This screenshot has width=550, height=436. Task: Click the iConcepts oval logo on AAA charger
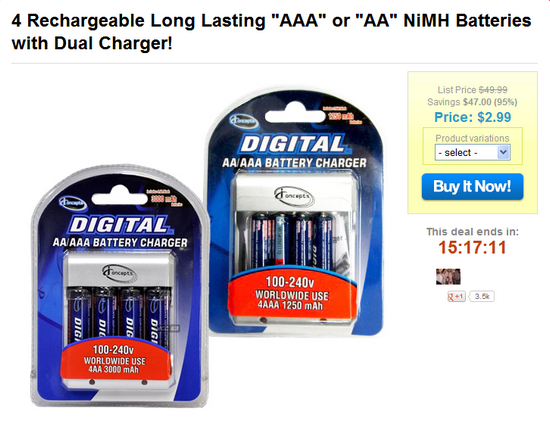tap(294, 196)
